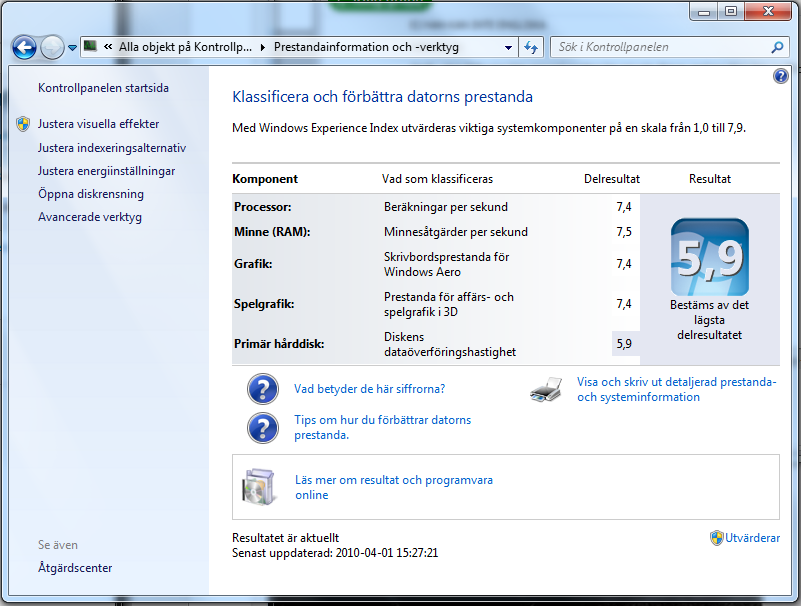The width and height of the screenshot is (801, 606).
Task: Click the 'Komponent' column header
Action: pos(265,179)
